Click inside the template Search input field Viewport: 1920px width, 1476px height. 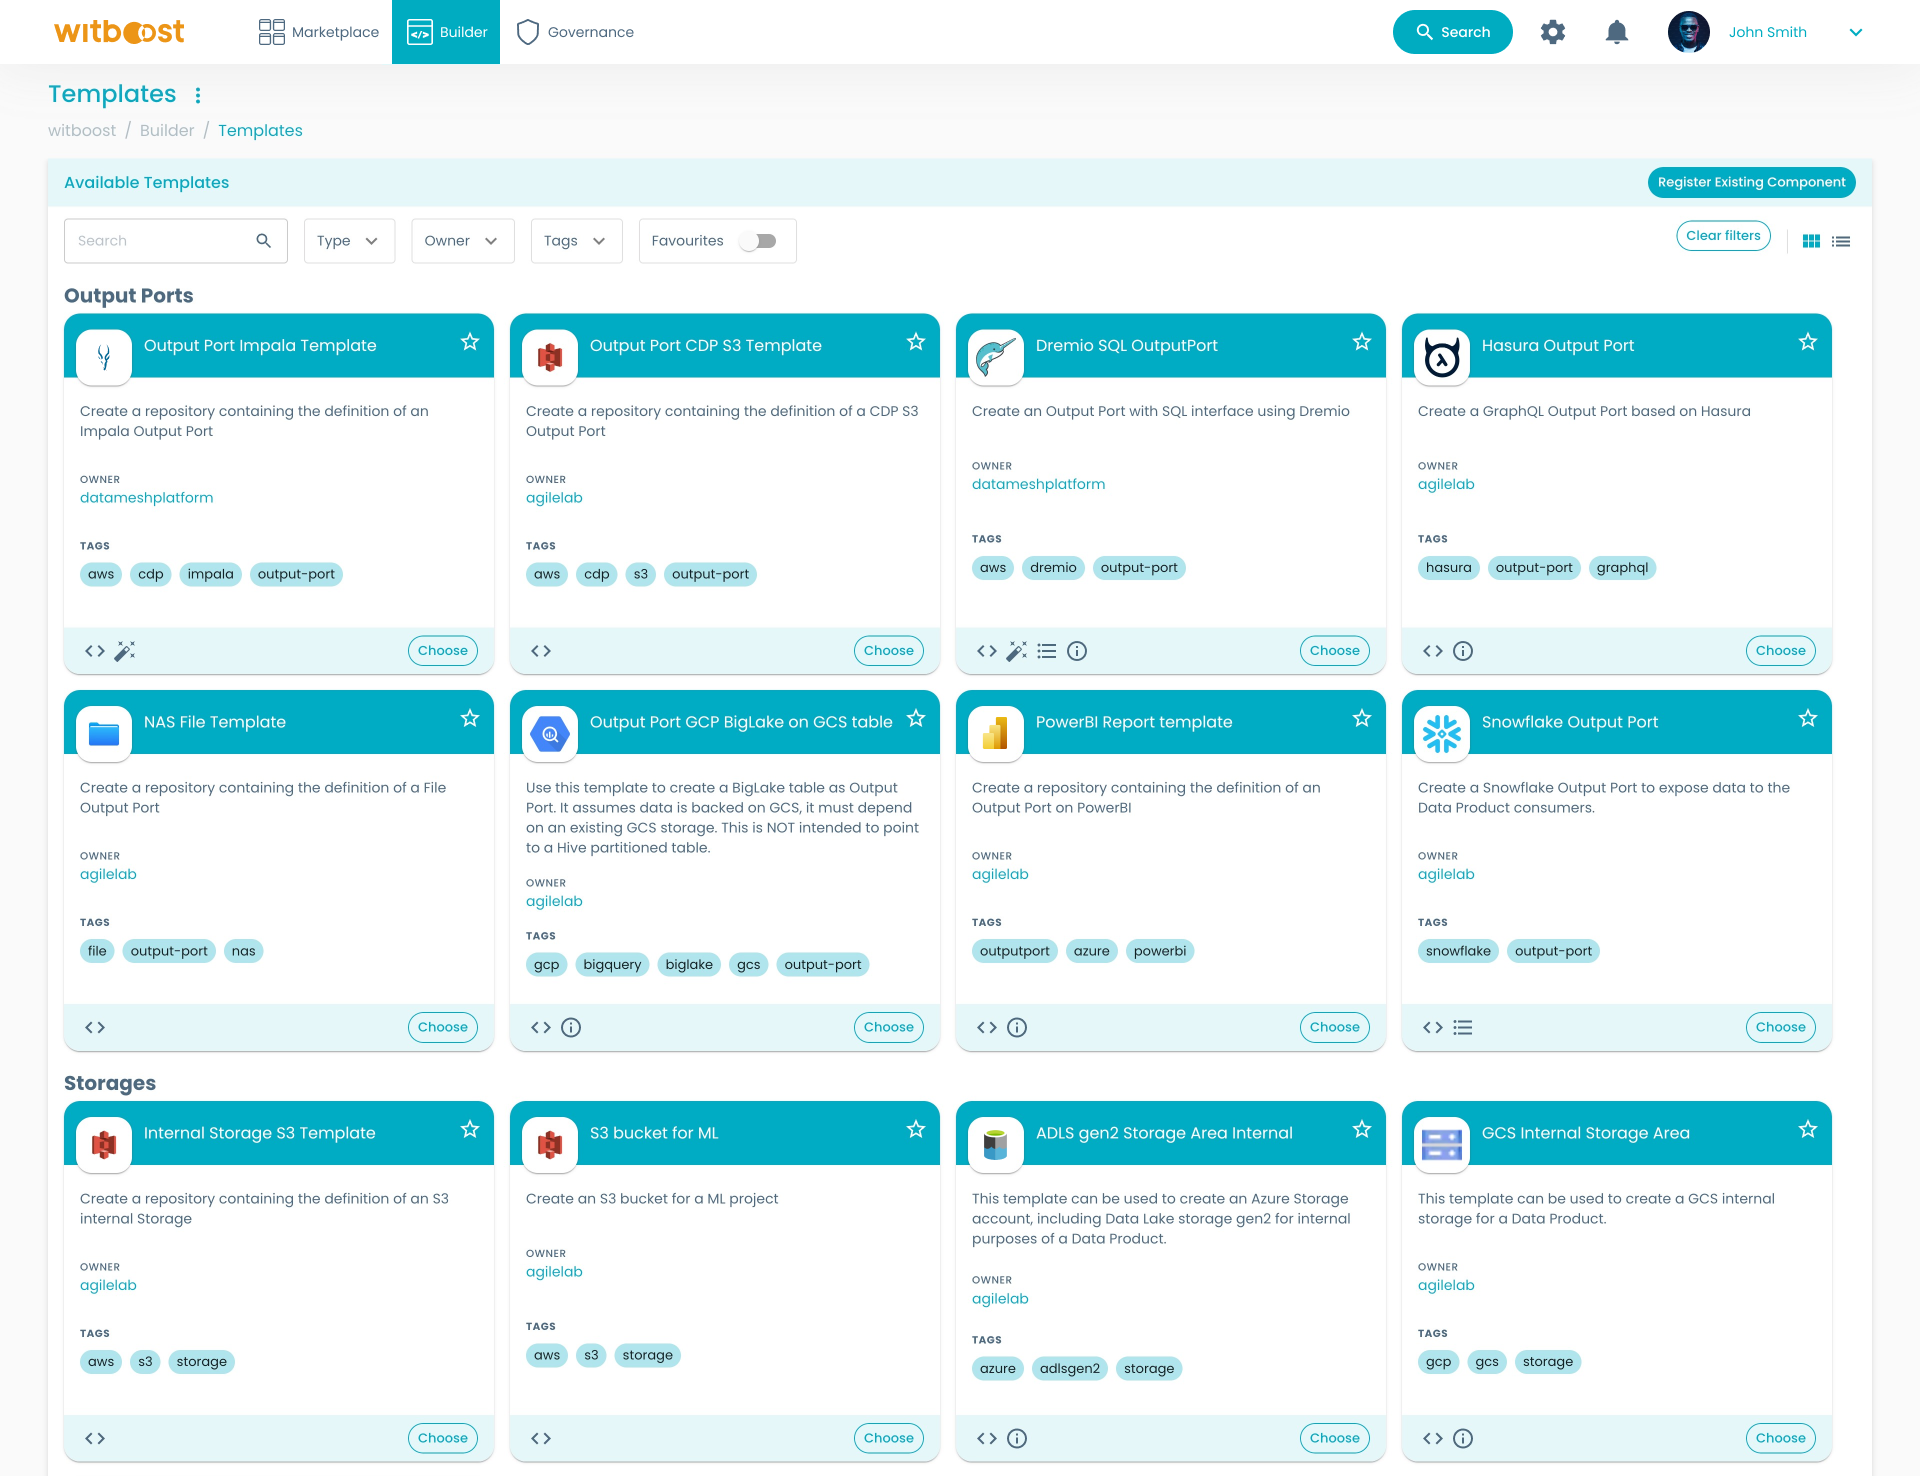tap(160, 241)
